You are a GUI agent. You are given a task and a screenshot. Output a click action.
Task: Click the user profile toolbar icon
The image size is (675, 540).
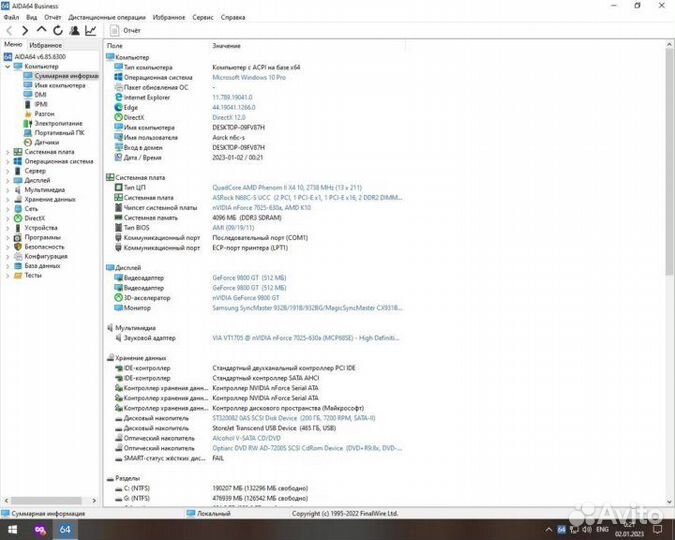coord(75,31)
